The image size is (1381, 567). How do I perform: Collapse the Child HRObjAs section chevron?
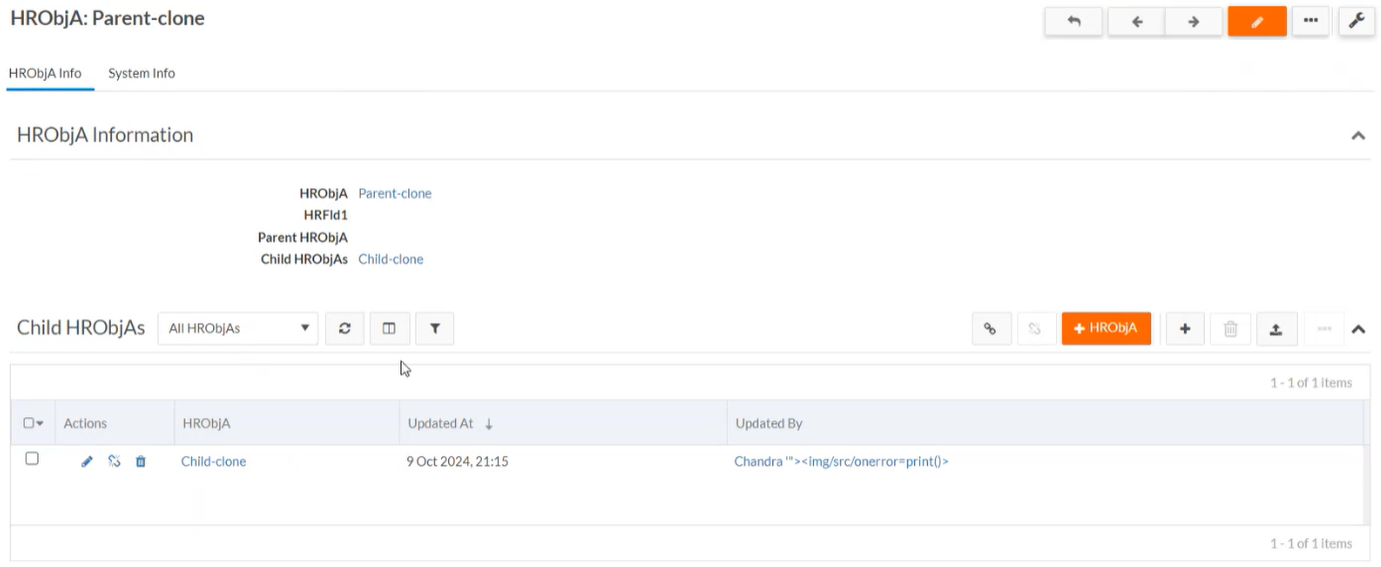1357,328
